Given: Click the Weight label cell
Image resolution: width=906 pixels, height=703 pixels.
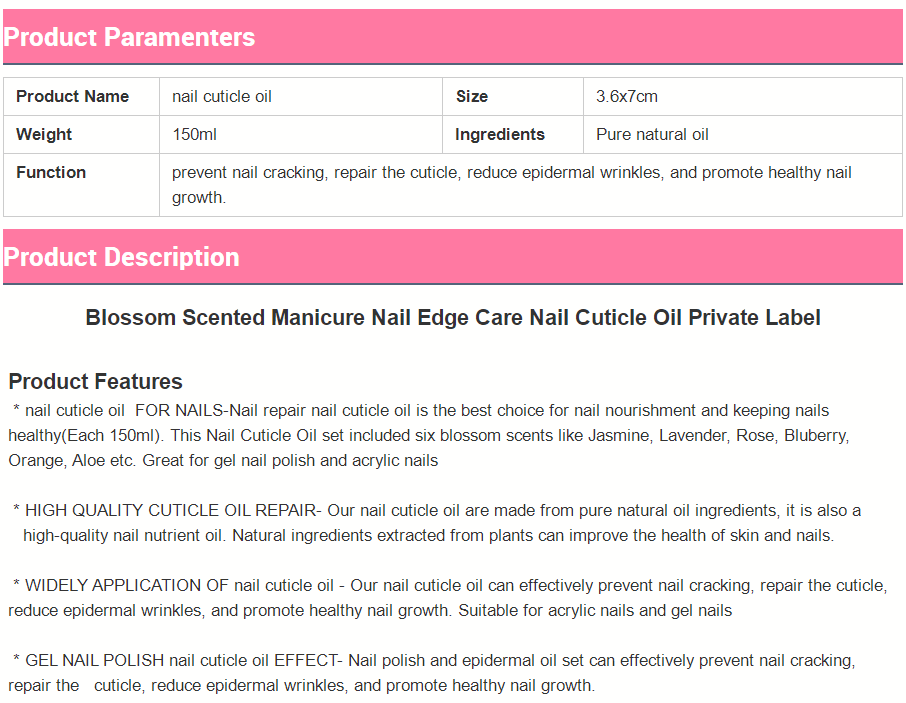Looking at the screenshot, I should tap(45, 135).
